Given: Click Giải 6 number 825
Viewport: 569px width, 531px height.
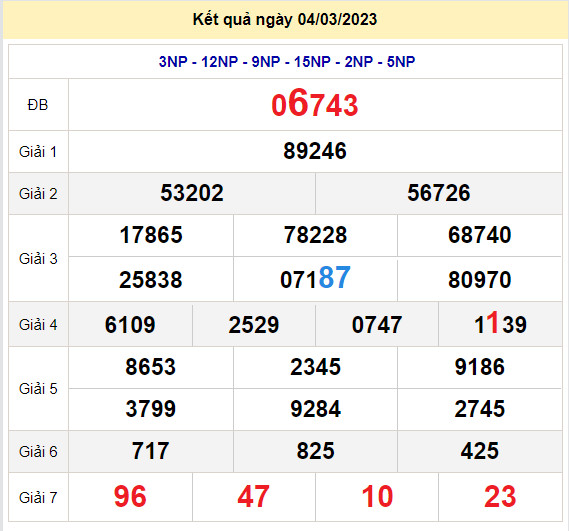Looking at the screenshot, I should click(x=315, y=451).
